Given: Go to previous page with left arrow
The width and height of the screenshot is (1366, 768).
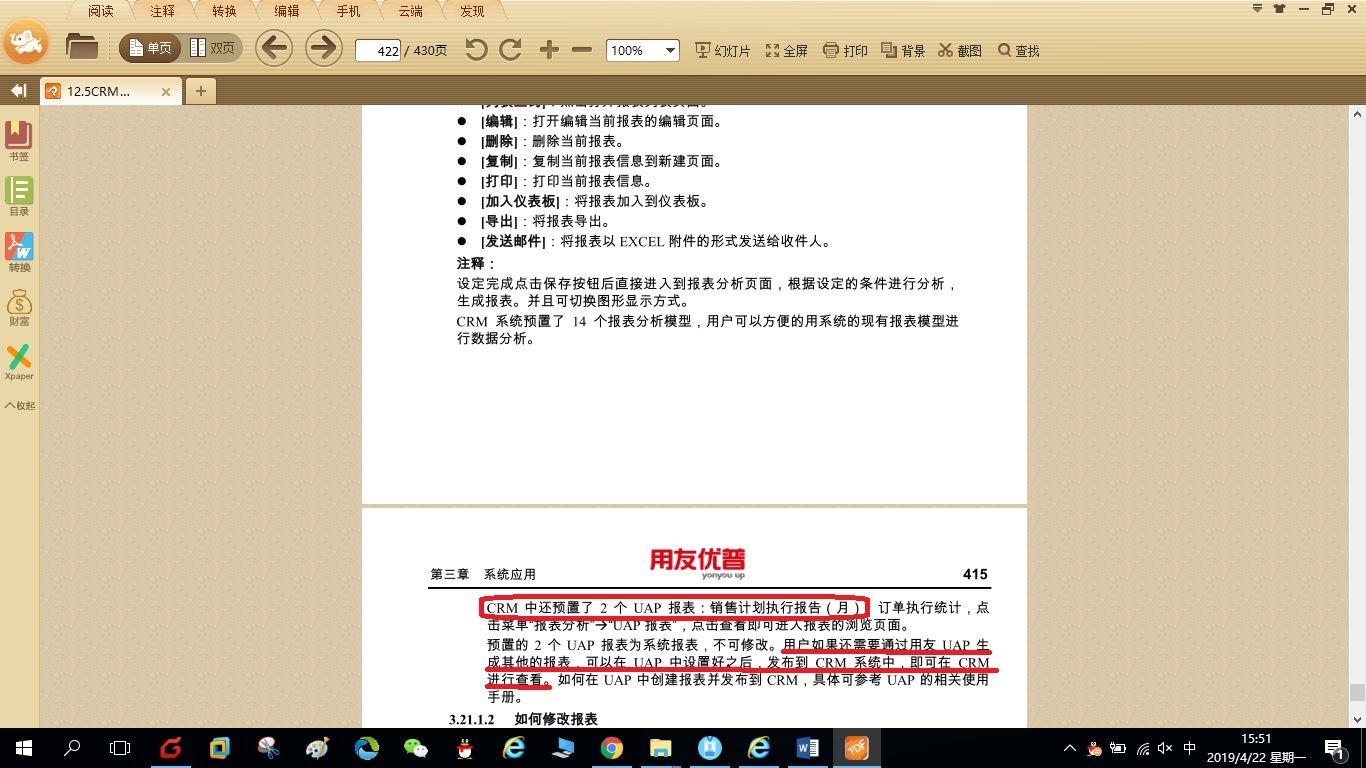Looking at the screenshot, I should coord(274,48).
